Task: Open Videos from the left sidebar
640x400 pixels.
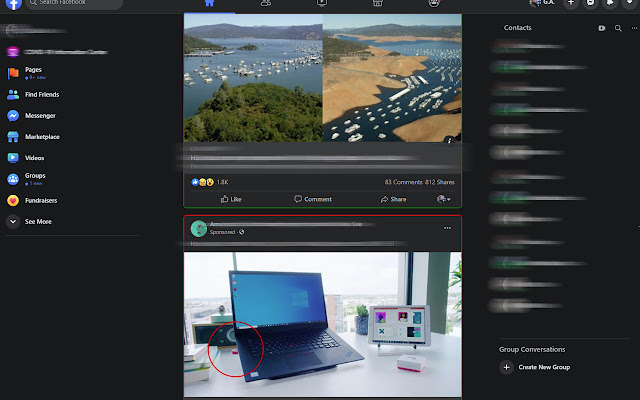Action: pyautogui.click(x=34, y=158)
